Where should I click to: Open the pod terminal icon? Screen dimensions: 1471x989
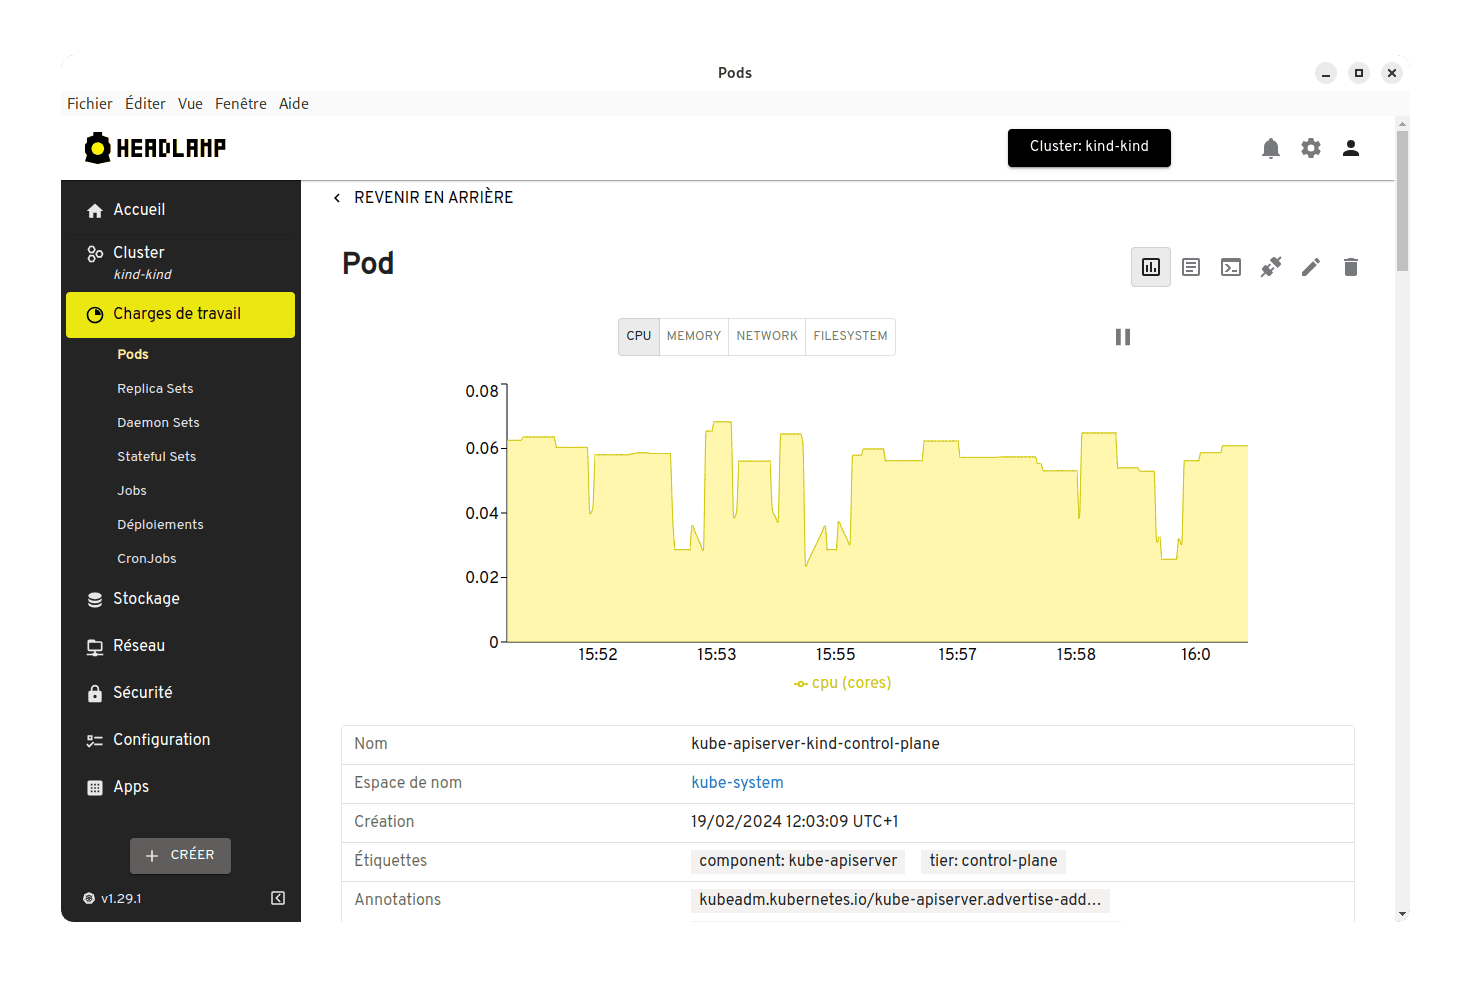[1230, 267]
